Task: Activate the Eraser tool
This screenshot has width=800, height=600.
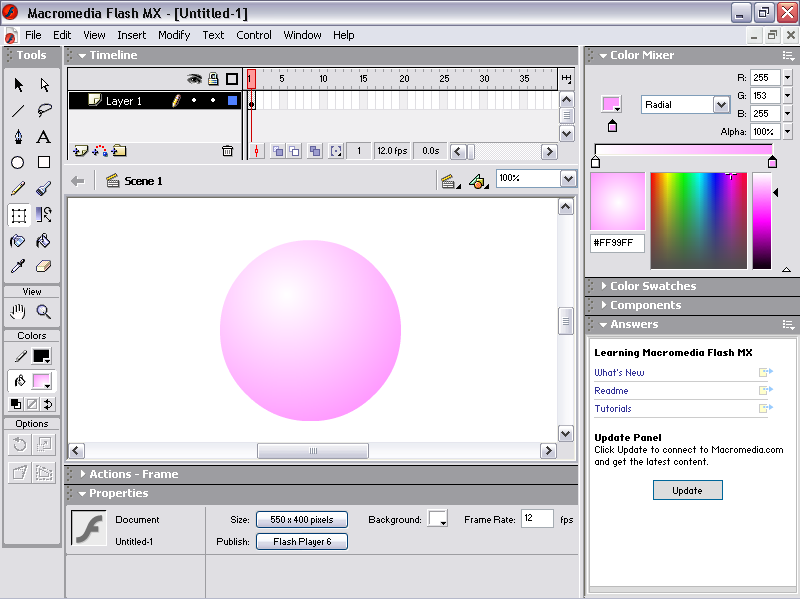Action: pyautogui.click(x=44, y=267)
